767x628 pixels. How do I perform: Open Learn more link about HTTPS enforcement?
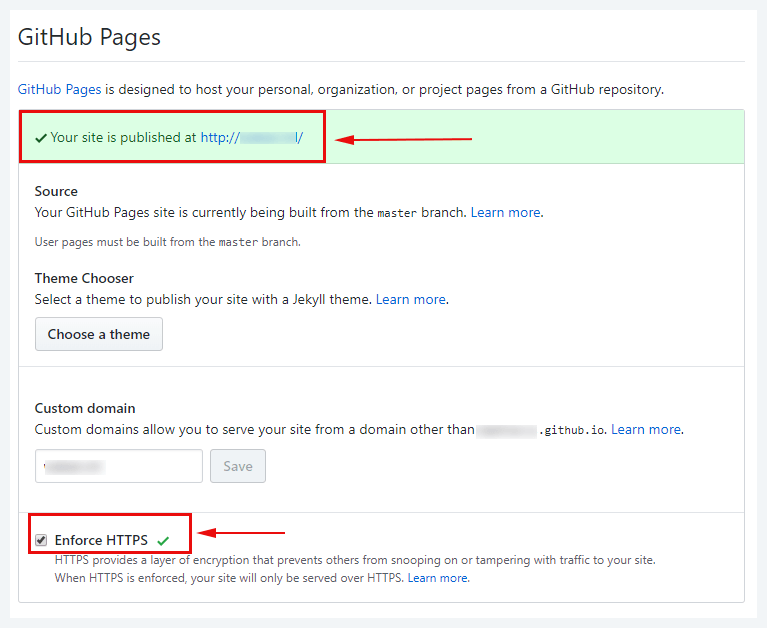pos(438,578)
